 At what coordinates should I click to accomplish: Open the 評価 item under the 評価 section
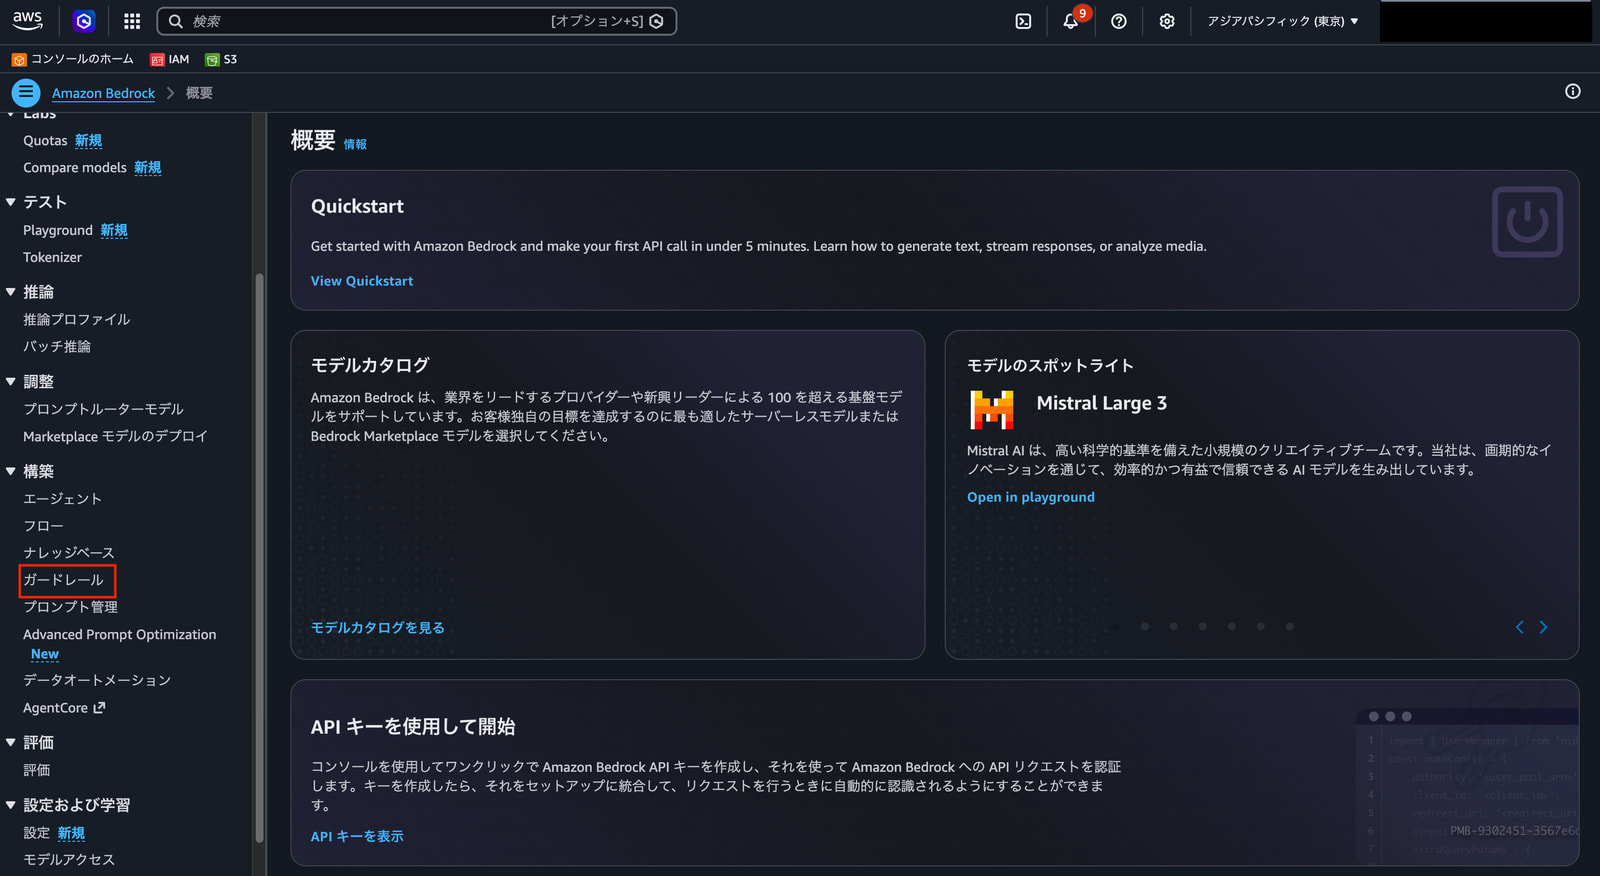click(37, 770)
